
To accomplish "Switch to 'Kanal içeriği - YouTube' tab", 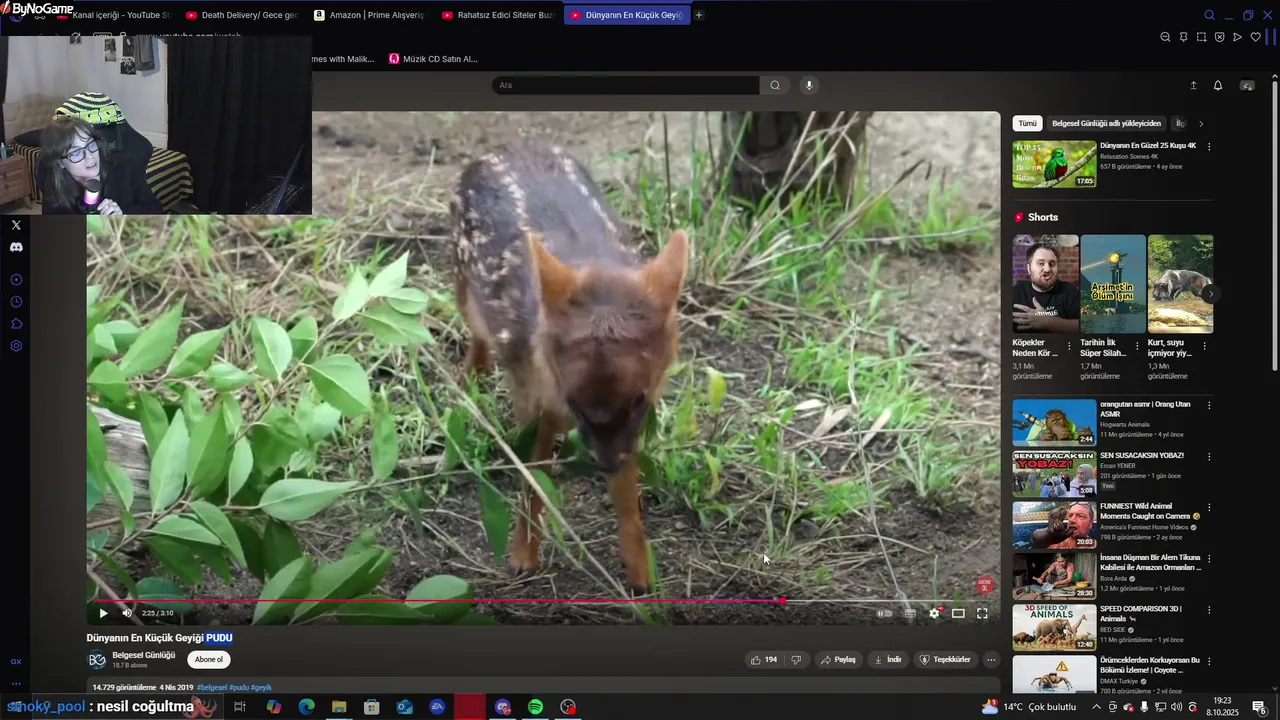I will (114, 15).
